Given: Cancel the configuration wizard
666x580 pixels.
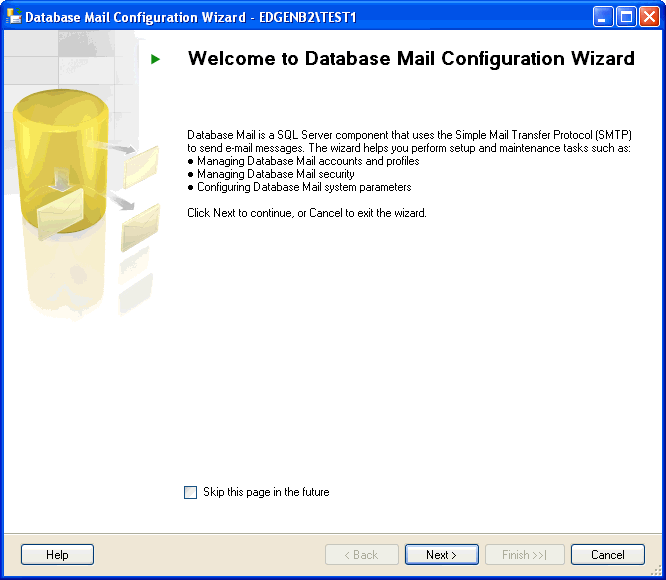Looking at the screenshot, I should [x=607, y=555].
